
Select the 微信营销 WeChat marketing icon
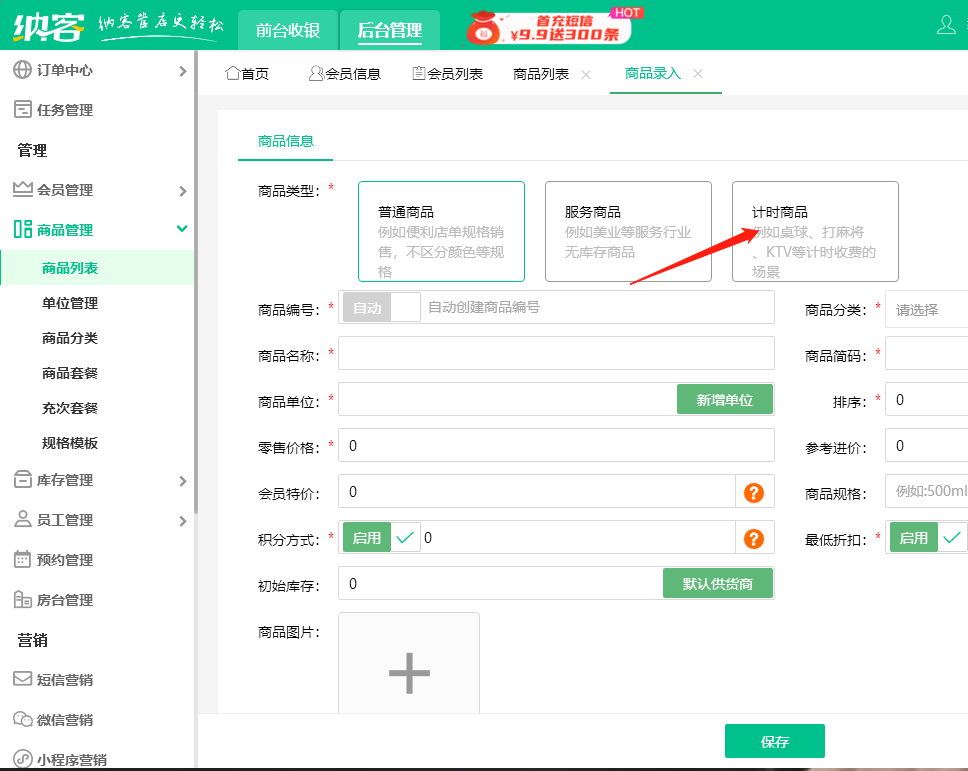[x=22, y=719]
